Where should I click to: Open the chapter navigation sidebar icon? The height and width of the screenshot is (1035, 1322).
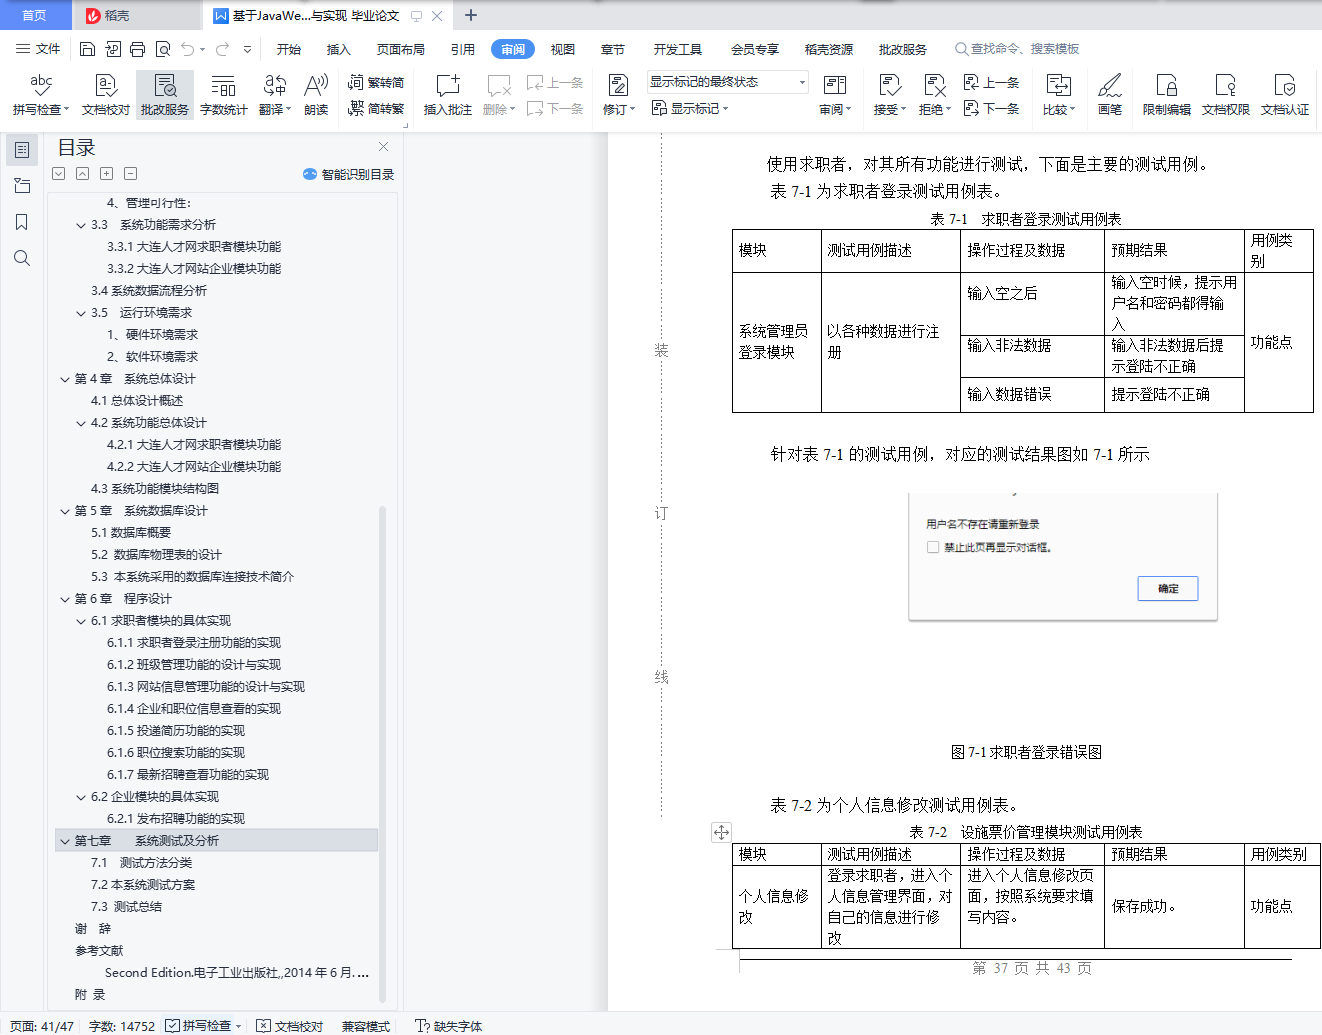[x=22, y=186]
